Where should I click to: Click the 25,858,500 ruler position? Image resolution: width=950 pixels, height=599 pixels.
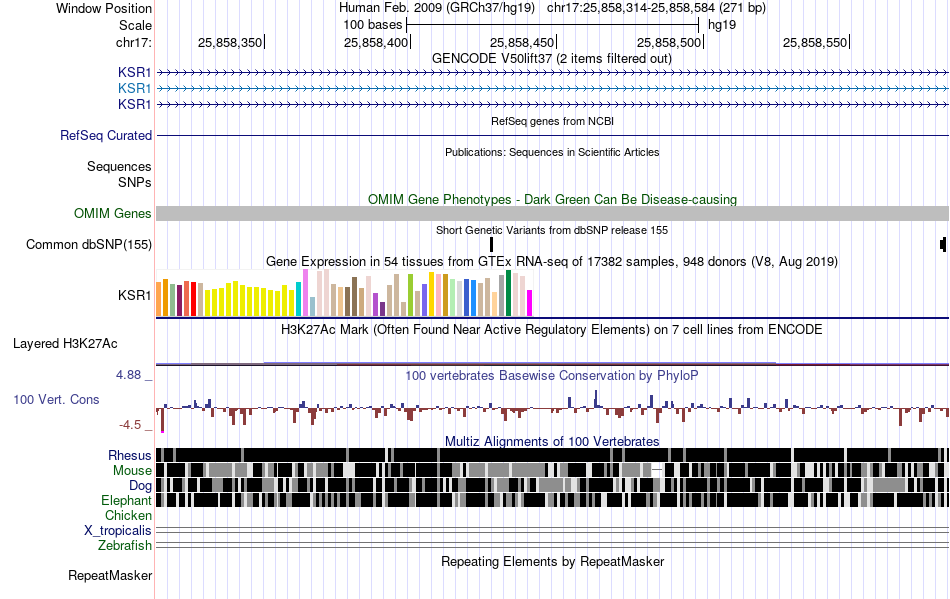[669, 42]
